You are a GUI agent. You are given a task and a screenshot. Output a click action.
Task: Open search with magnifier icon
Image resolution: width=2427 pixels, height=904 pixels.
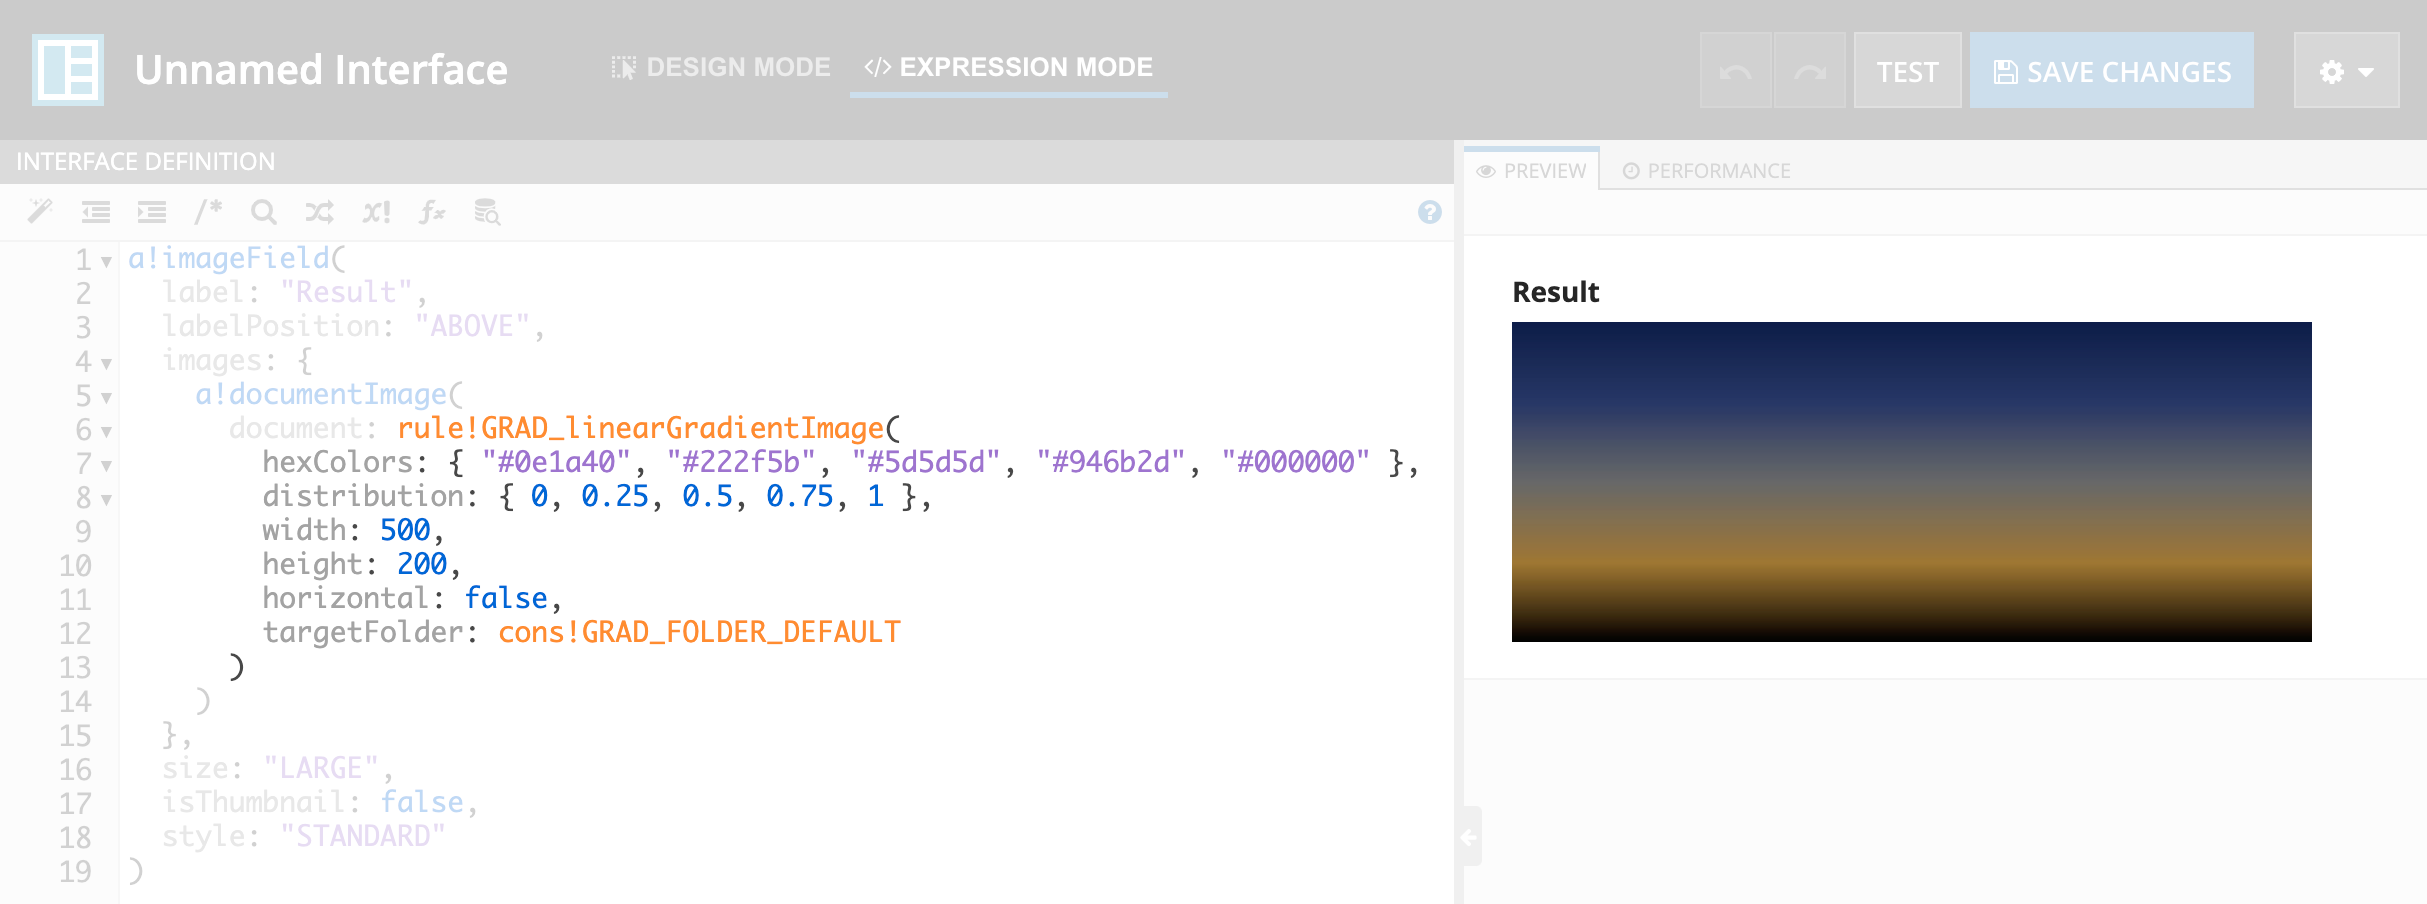tap(264, 212)
